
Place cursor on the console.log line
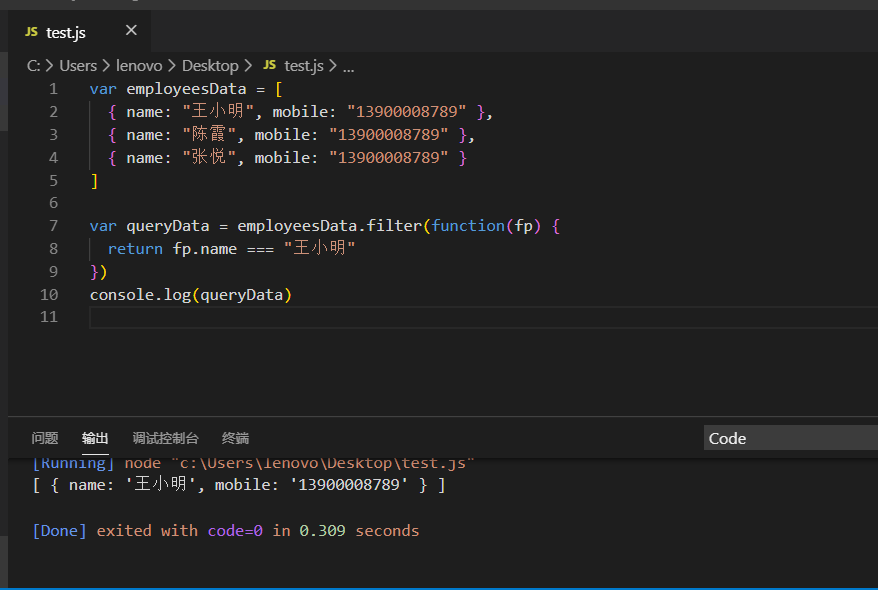[190, 294]
